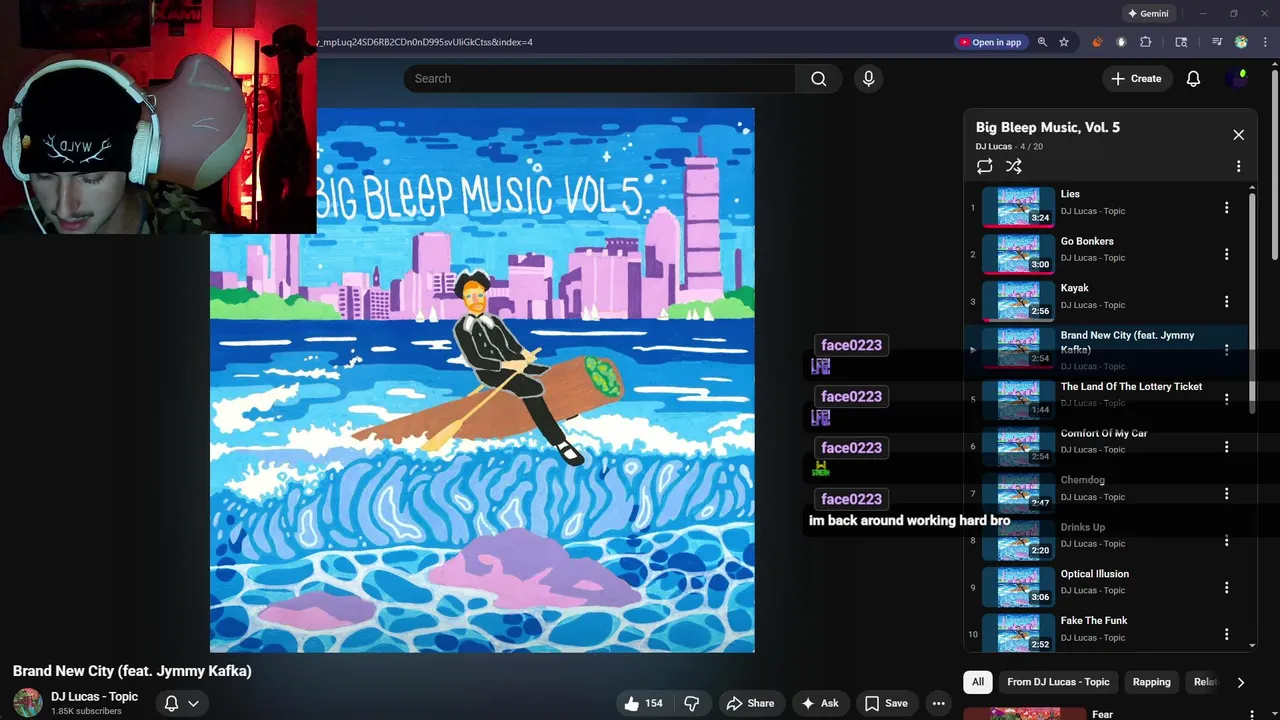Image resolution: width=1280 pixels, height=720 pixels.
Task: Open more options for Chemdog track
Action: [1226, 493]
